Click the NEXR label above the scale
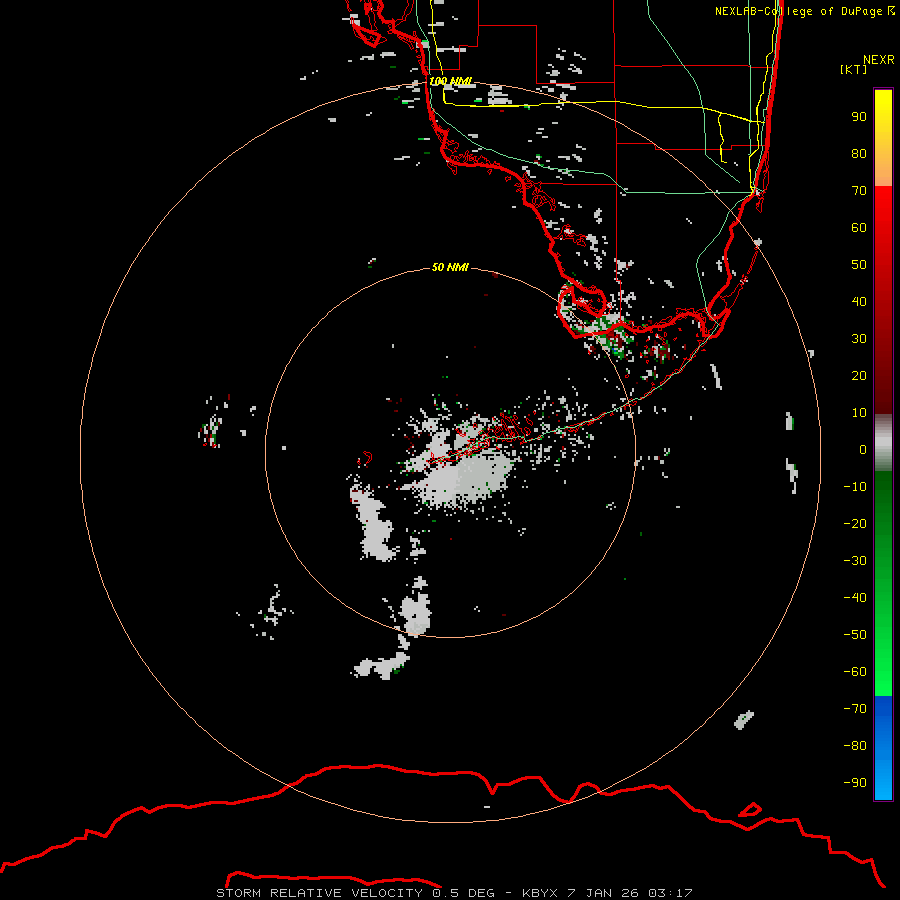 (x=879, y=60)
